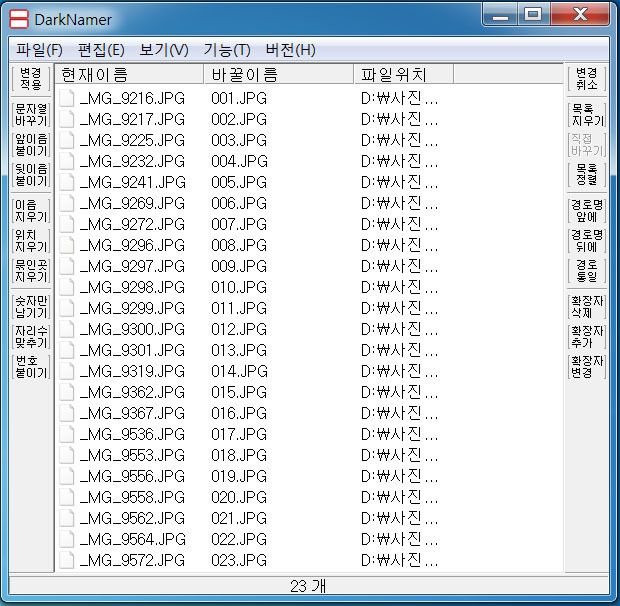Click file icon next to _MG_9300.JPG
Viewport: 620px width, 606px height.
pyautogui.click(x=67, y=329)
